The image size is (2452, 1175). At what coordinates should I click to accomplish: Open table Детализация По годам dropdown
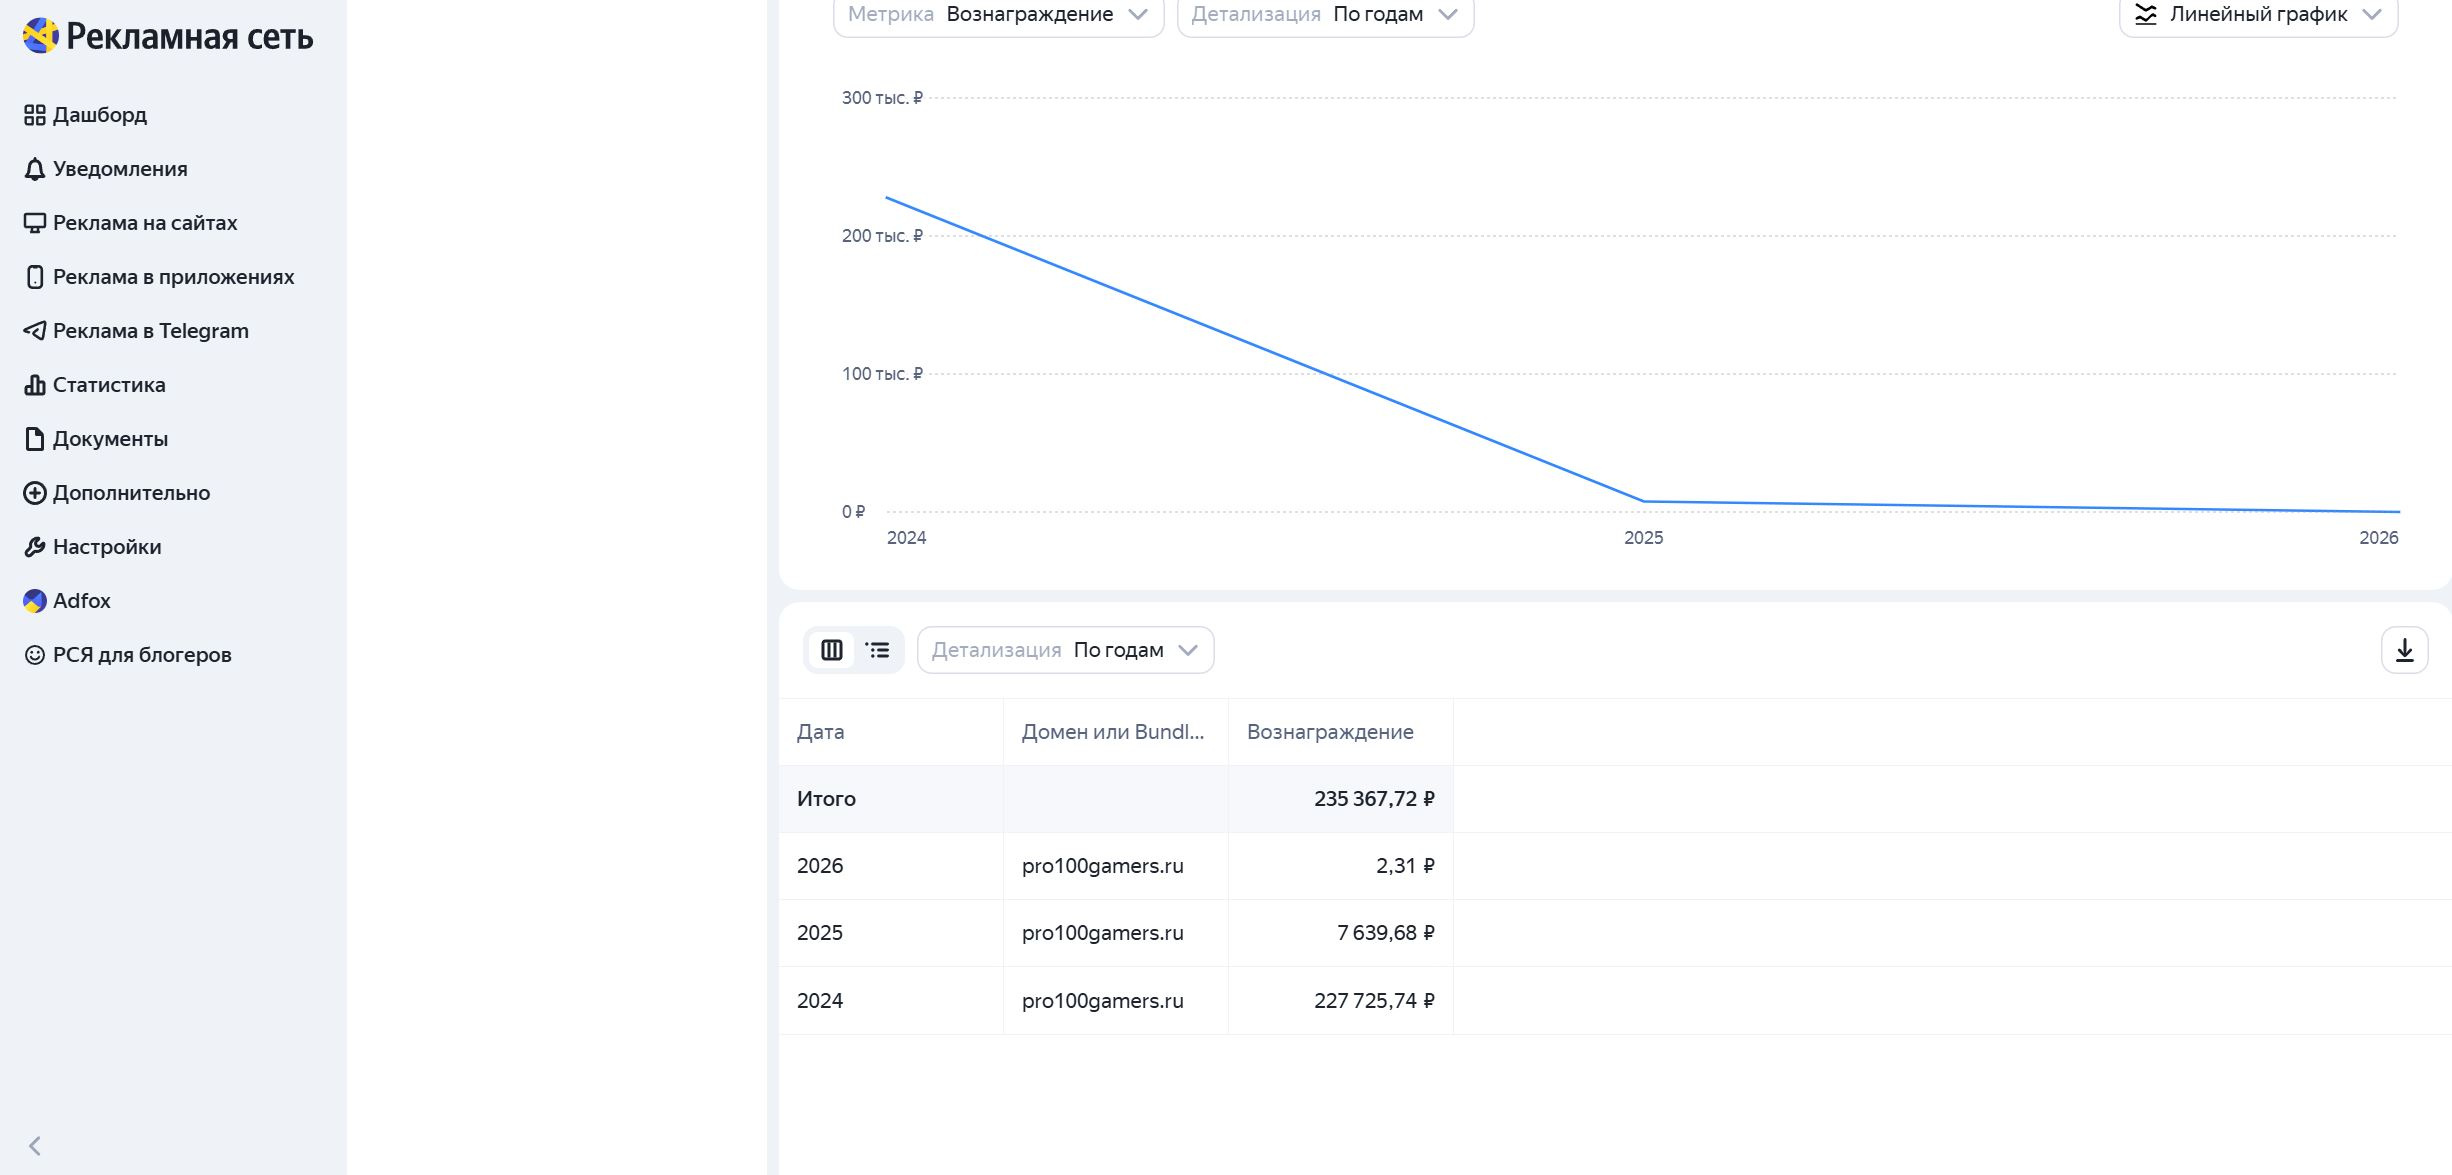coord(1065,650)
